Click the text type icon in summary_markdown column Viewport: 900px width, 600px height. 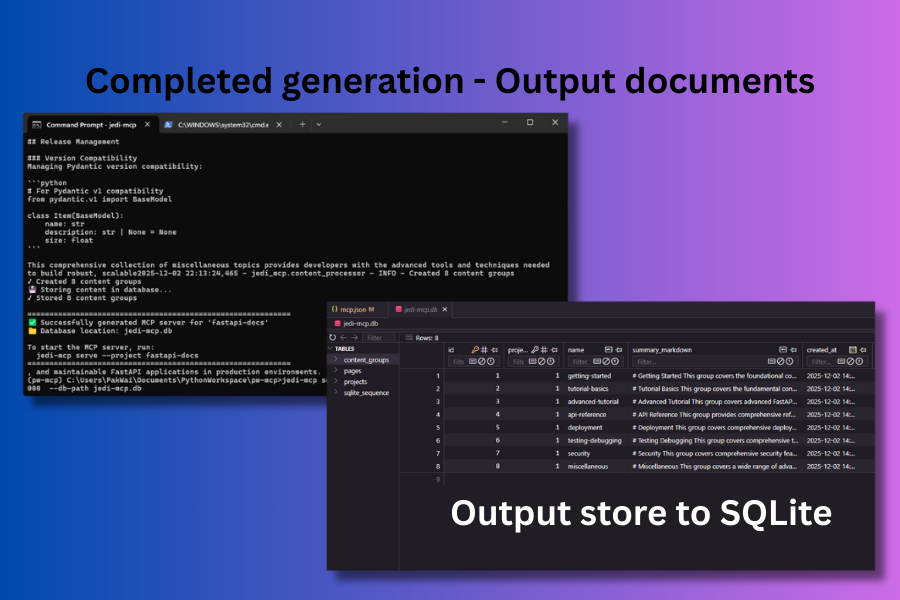coord(783,350)
